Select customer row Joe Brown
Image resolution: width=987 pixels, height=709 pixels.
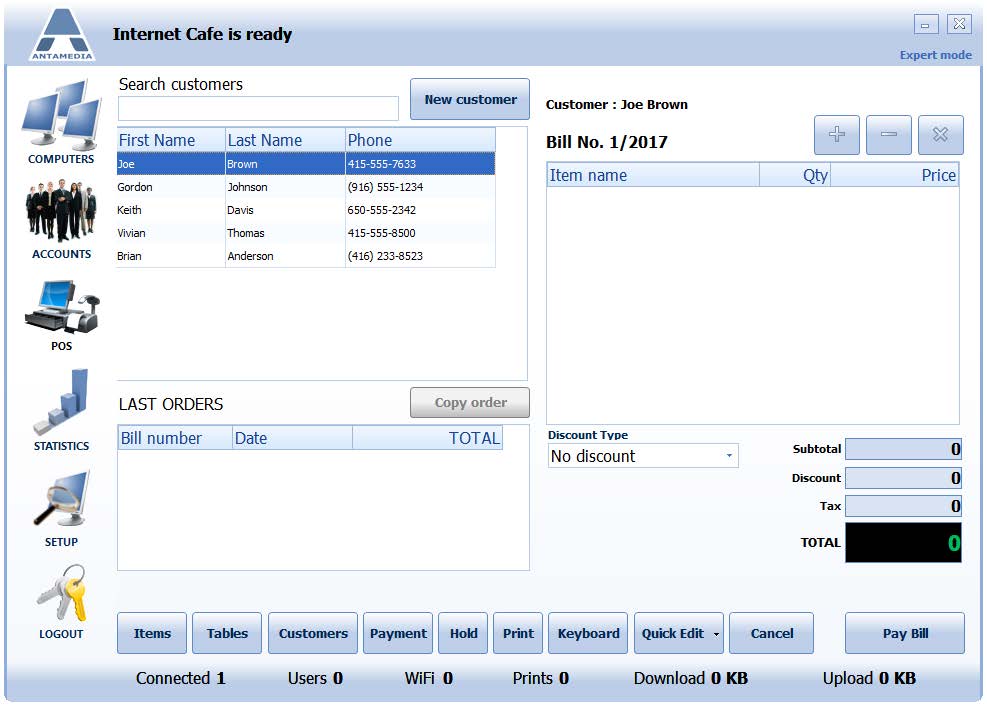pyautogui.click(x=306, y=164)
